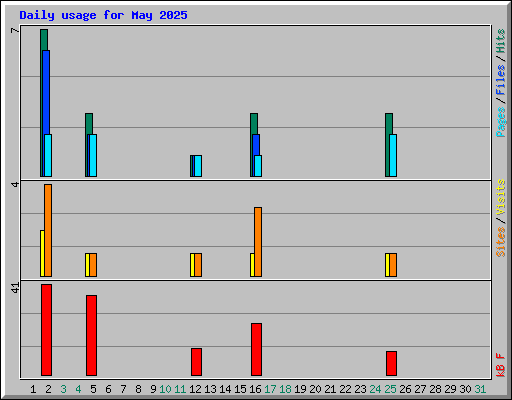Click the cyan Pages bar for day 16
Screen dimensions: 512x400
click(258, 166)
